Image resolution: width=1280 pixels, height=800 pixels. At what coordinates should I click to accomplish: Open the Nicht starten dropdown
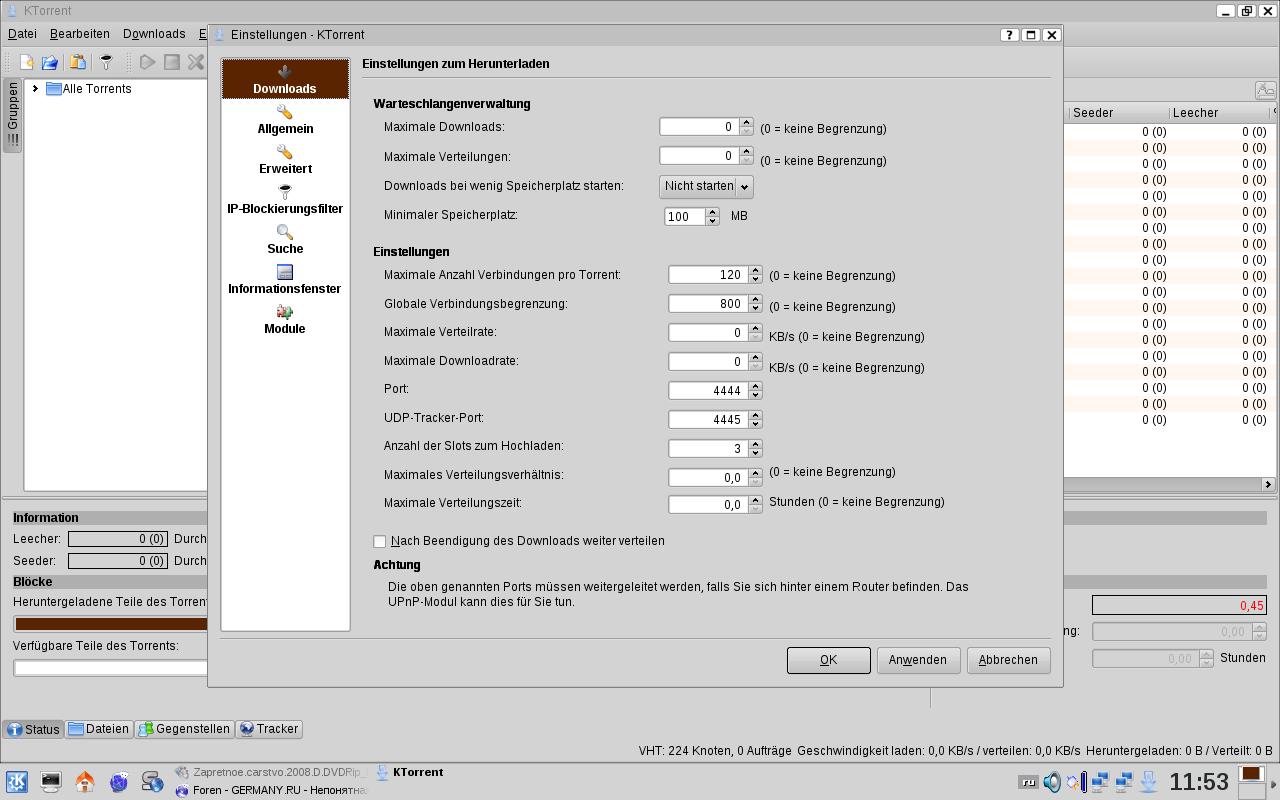pos(706,186)
